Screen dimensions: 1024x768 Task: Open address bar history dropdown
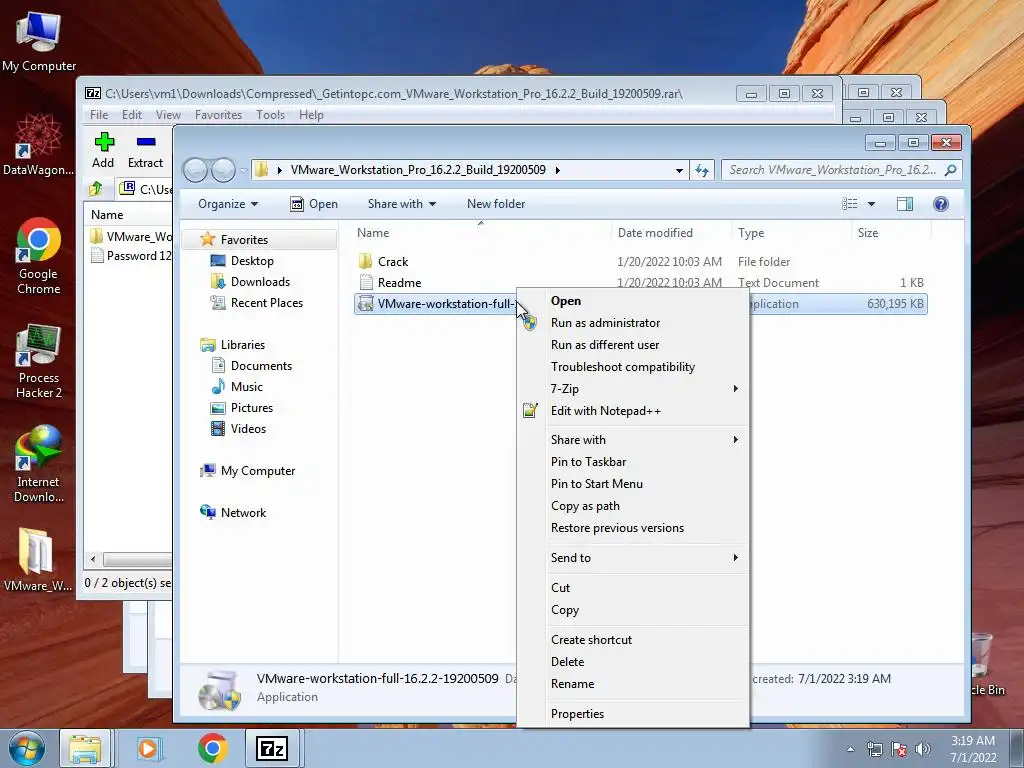(x=679, y=170)
